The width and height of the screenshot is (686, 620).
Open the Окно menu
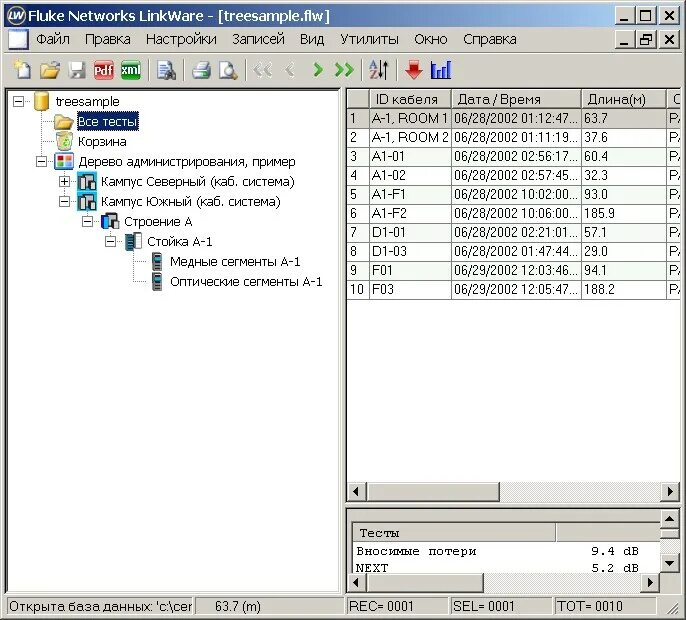point(430,39)
